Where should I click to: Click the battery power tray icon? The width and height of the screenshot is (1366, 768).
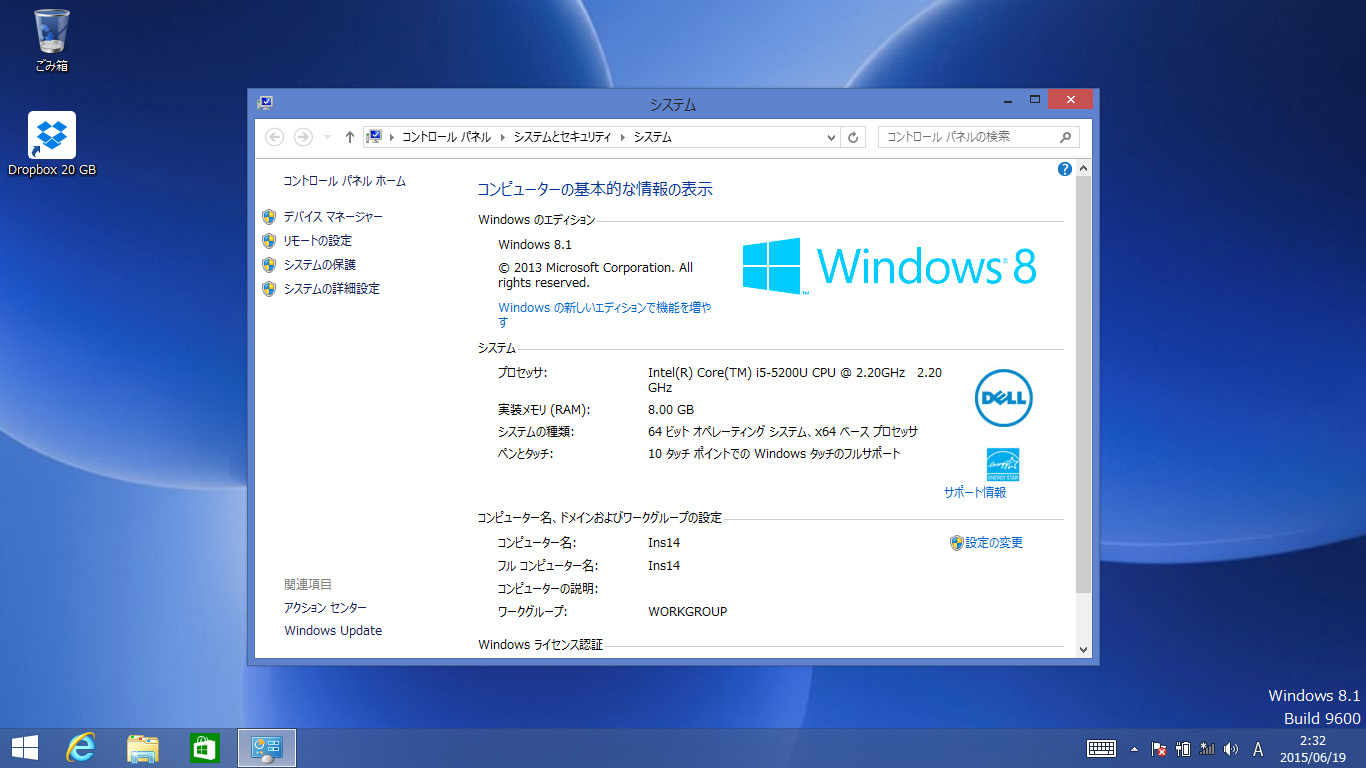pyautogui.click(x=1183, y=748)
